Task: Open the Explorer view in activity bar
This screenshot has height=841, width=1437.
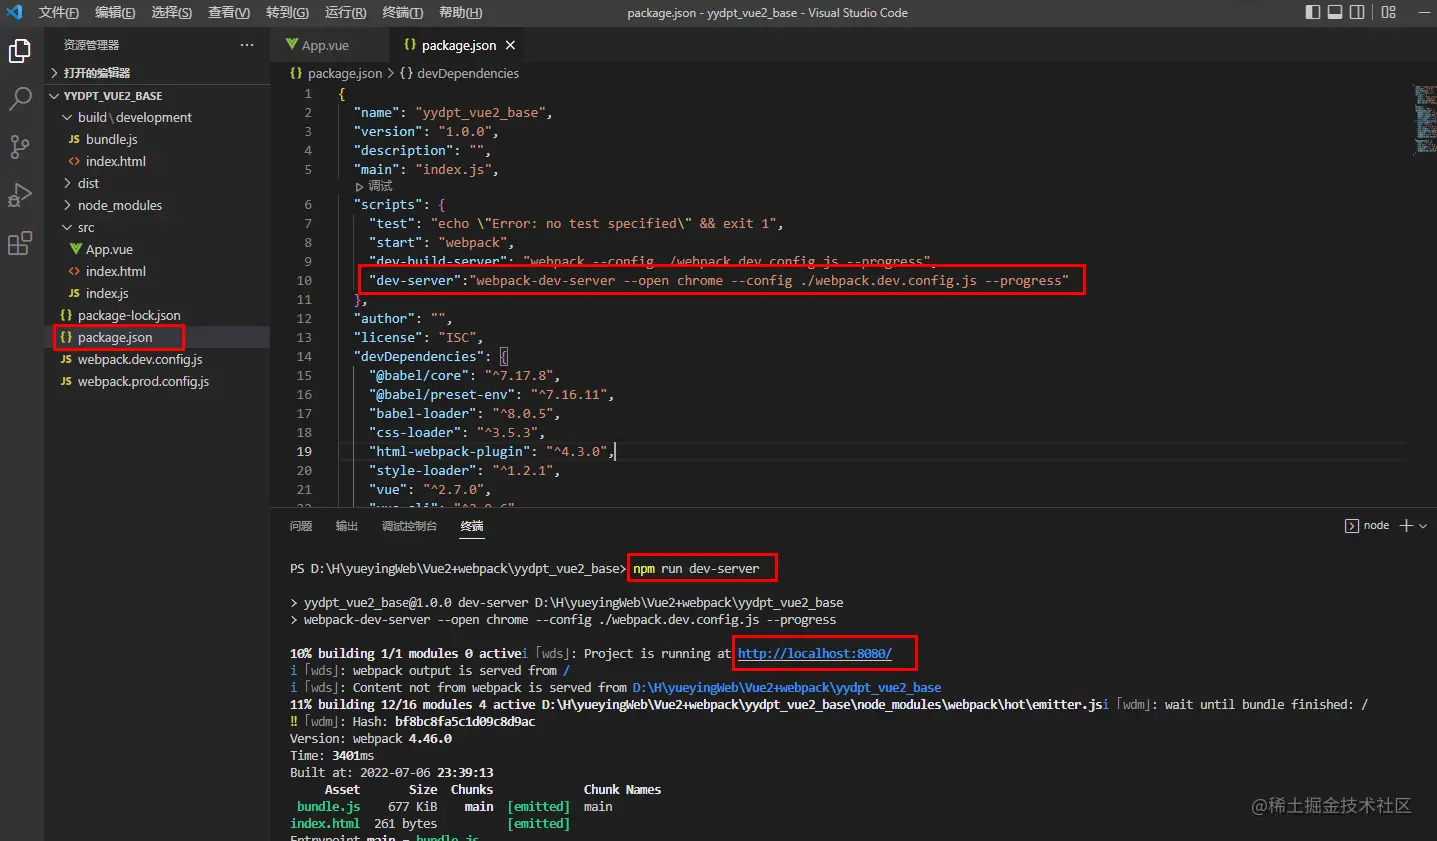Action: (20, 50)
